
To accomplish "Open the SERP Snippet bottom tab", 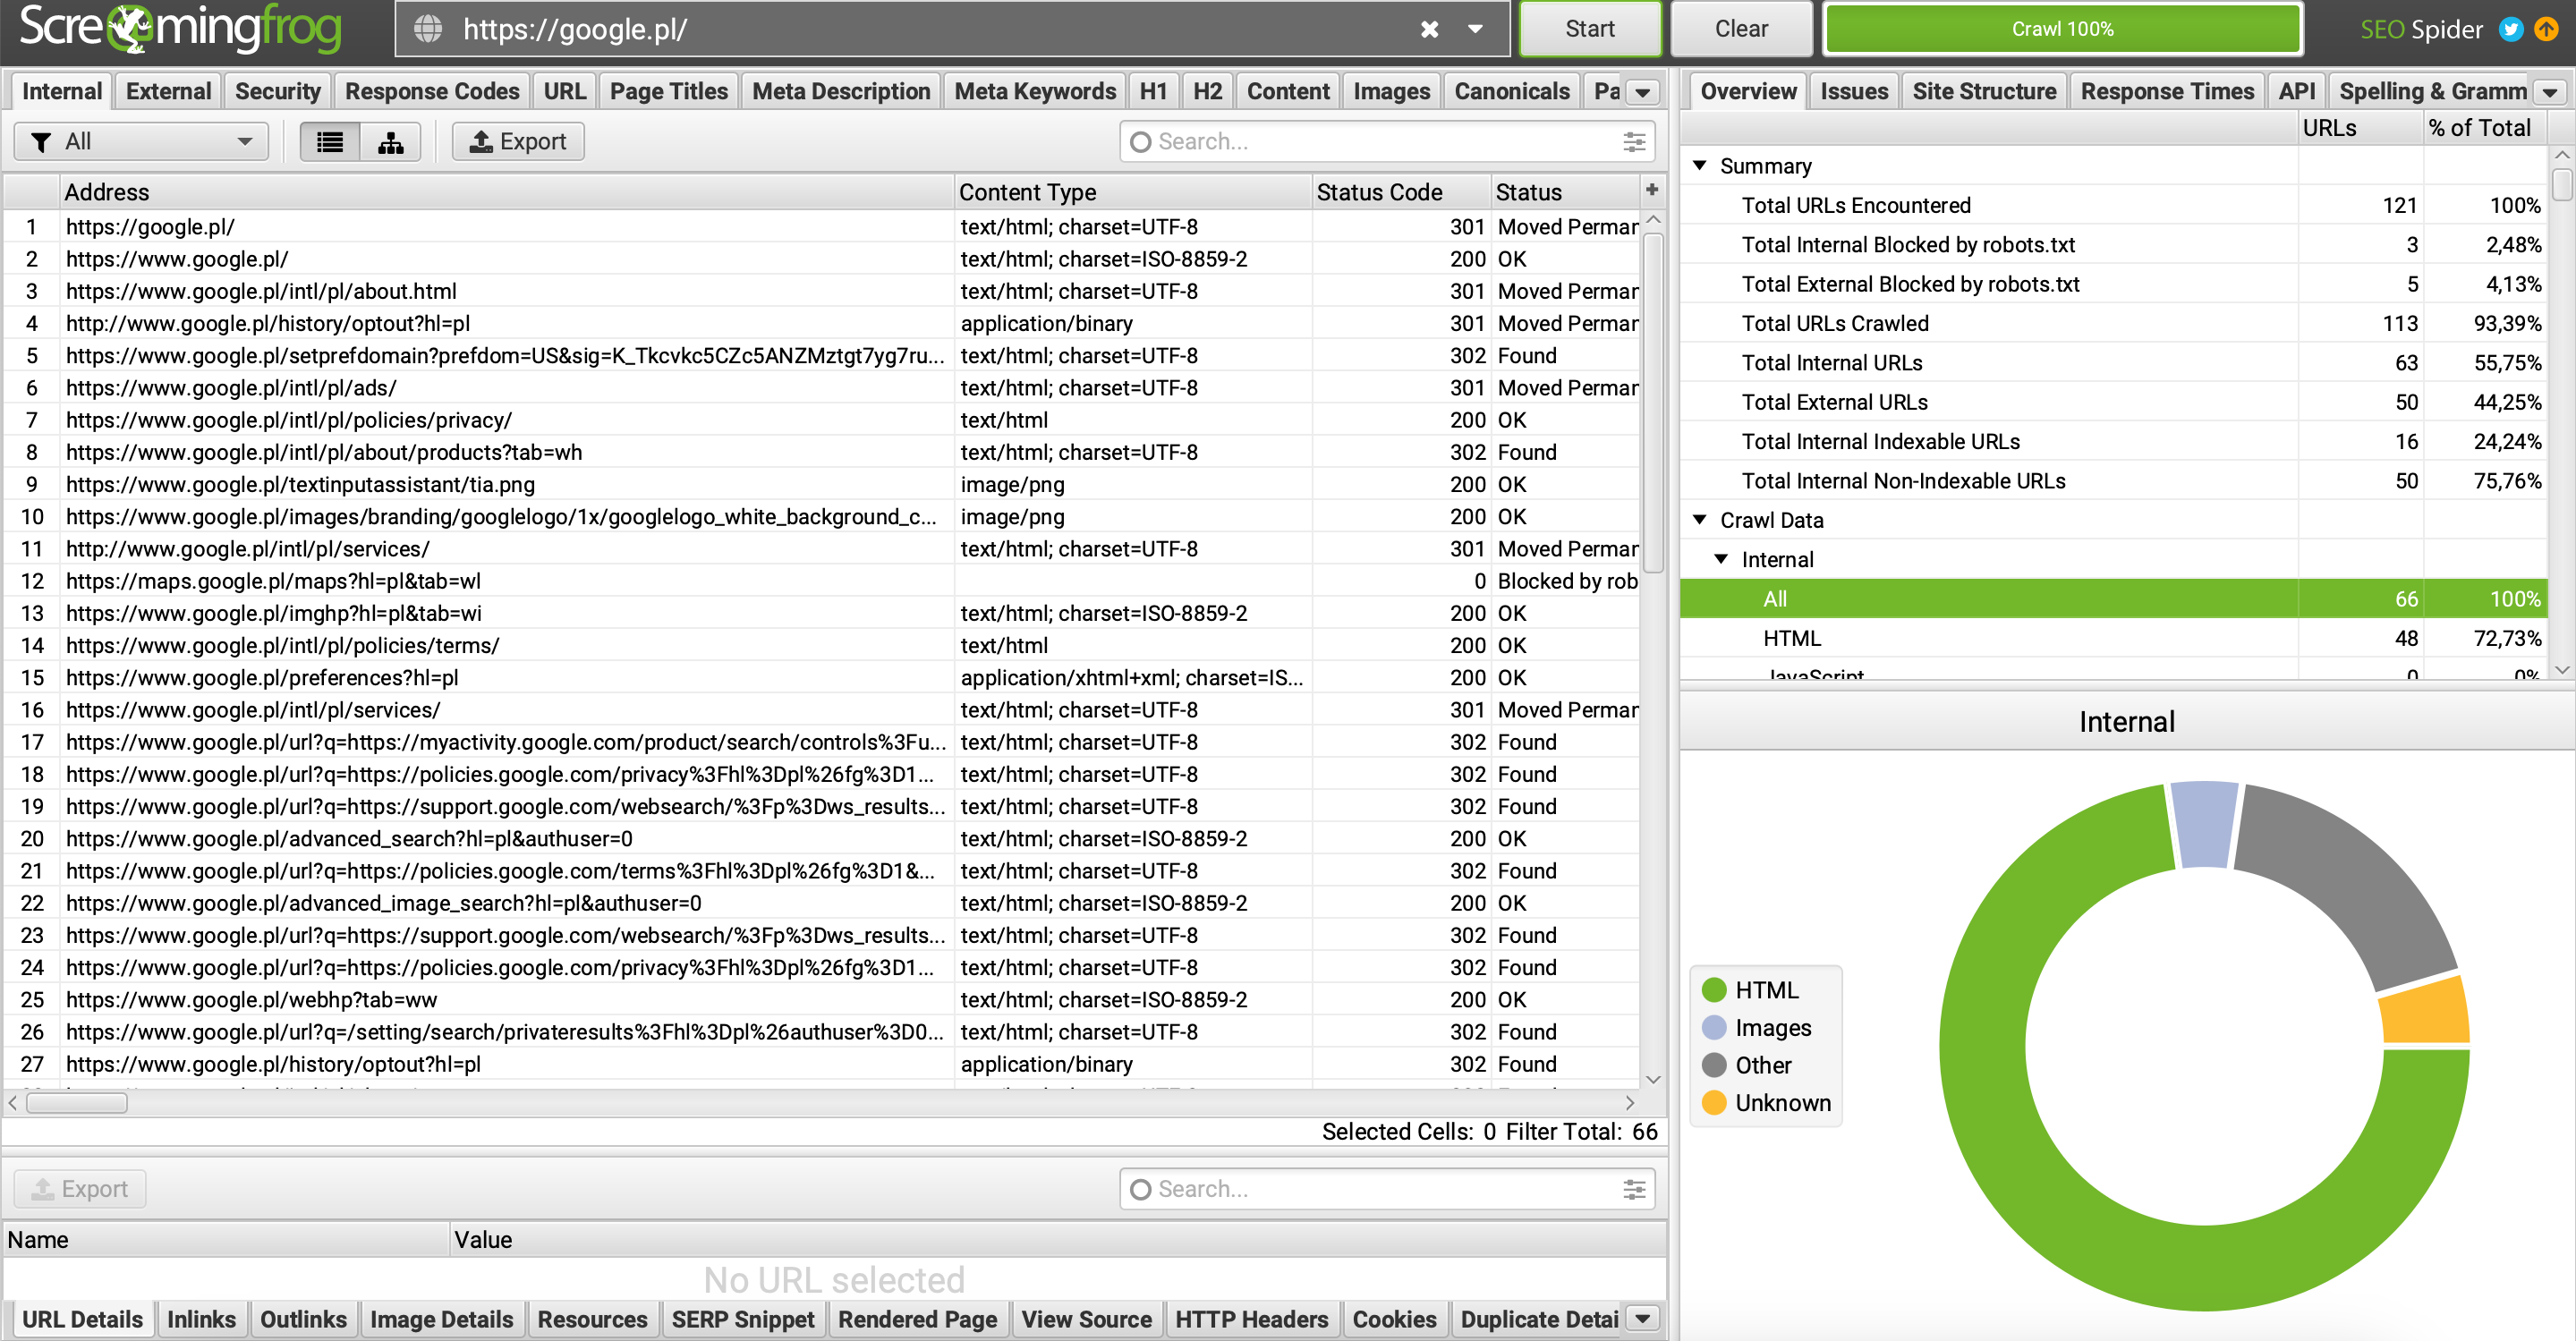I will pos(742,1319).
